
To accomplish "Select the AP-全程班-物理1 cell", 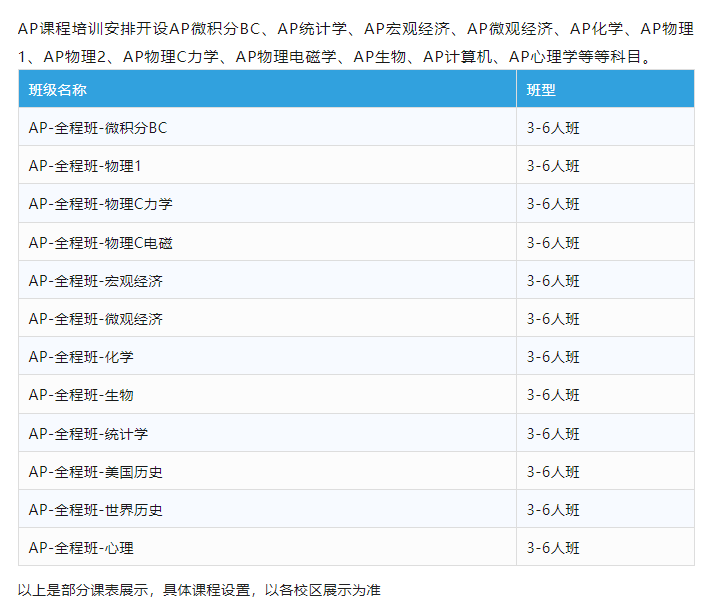I will [268, 165].
